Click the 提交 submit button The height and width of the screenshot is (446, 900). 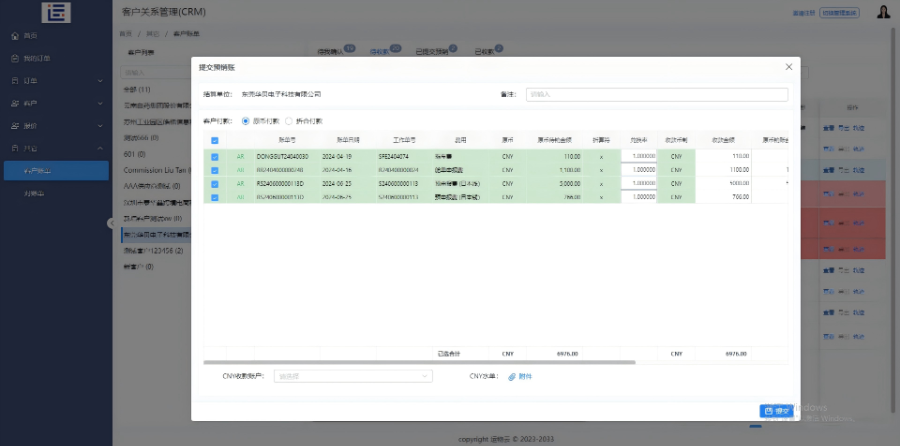click(776, 411)
